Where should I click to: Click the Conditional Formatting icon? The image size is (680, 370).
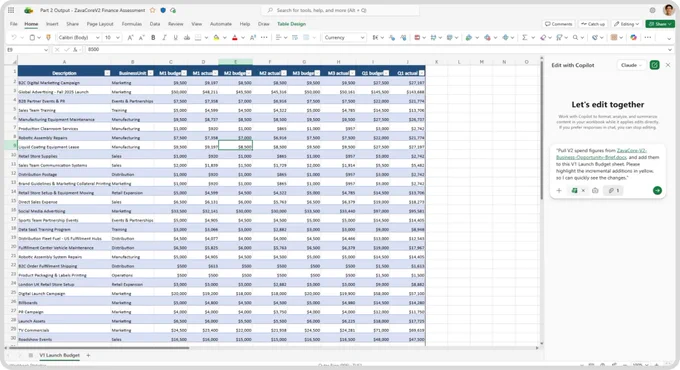tap(417, 38)
